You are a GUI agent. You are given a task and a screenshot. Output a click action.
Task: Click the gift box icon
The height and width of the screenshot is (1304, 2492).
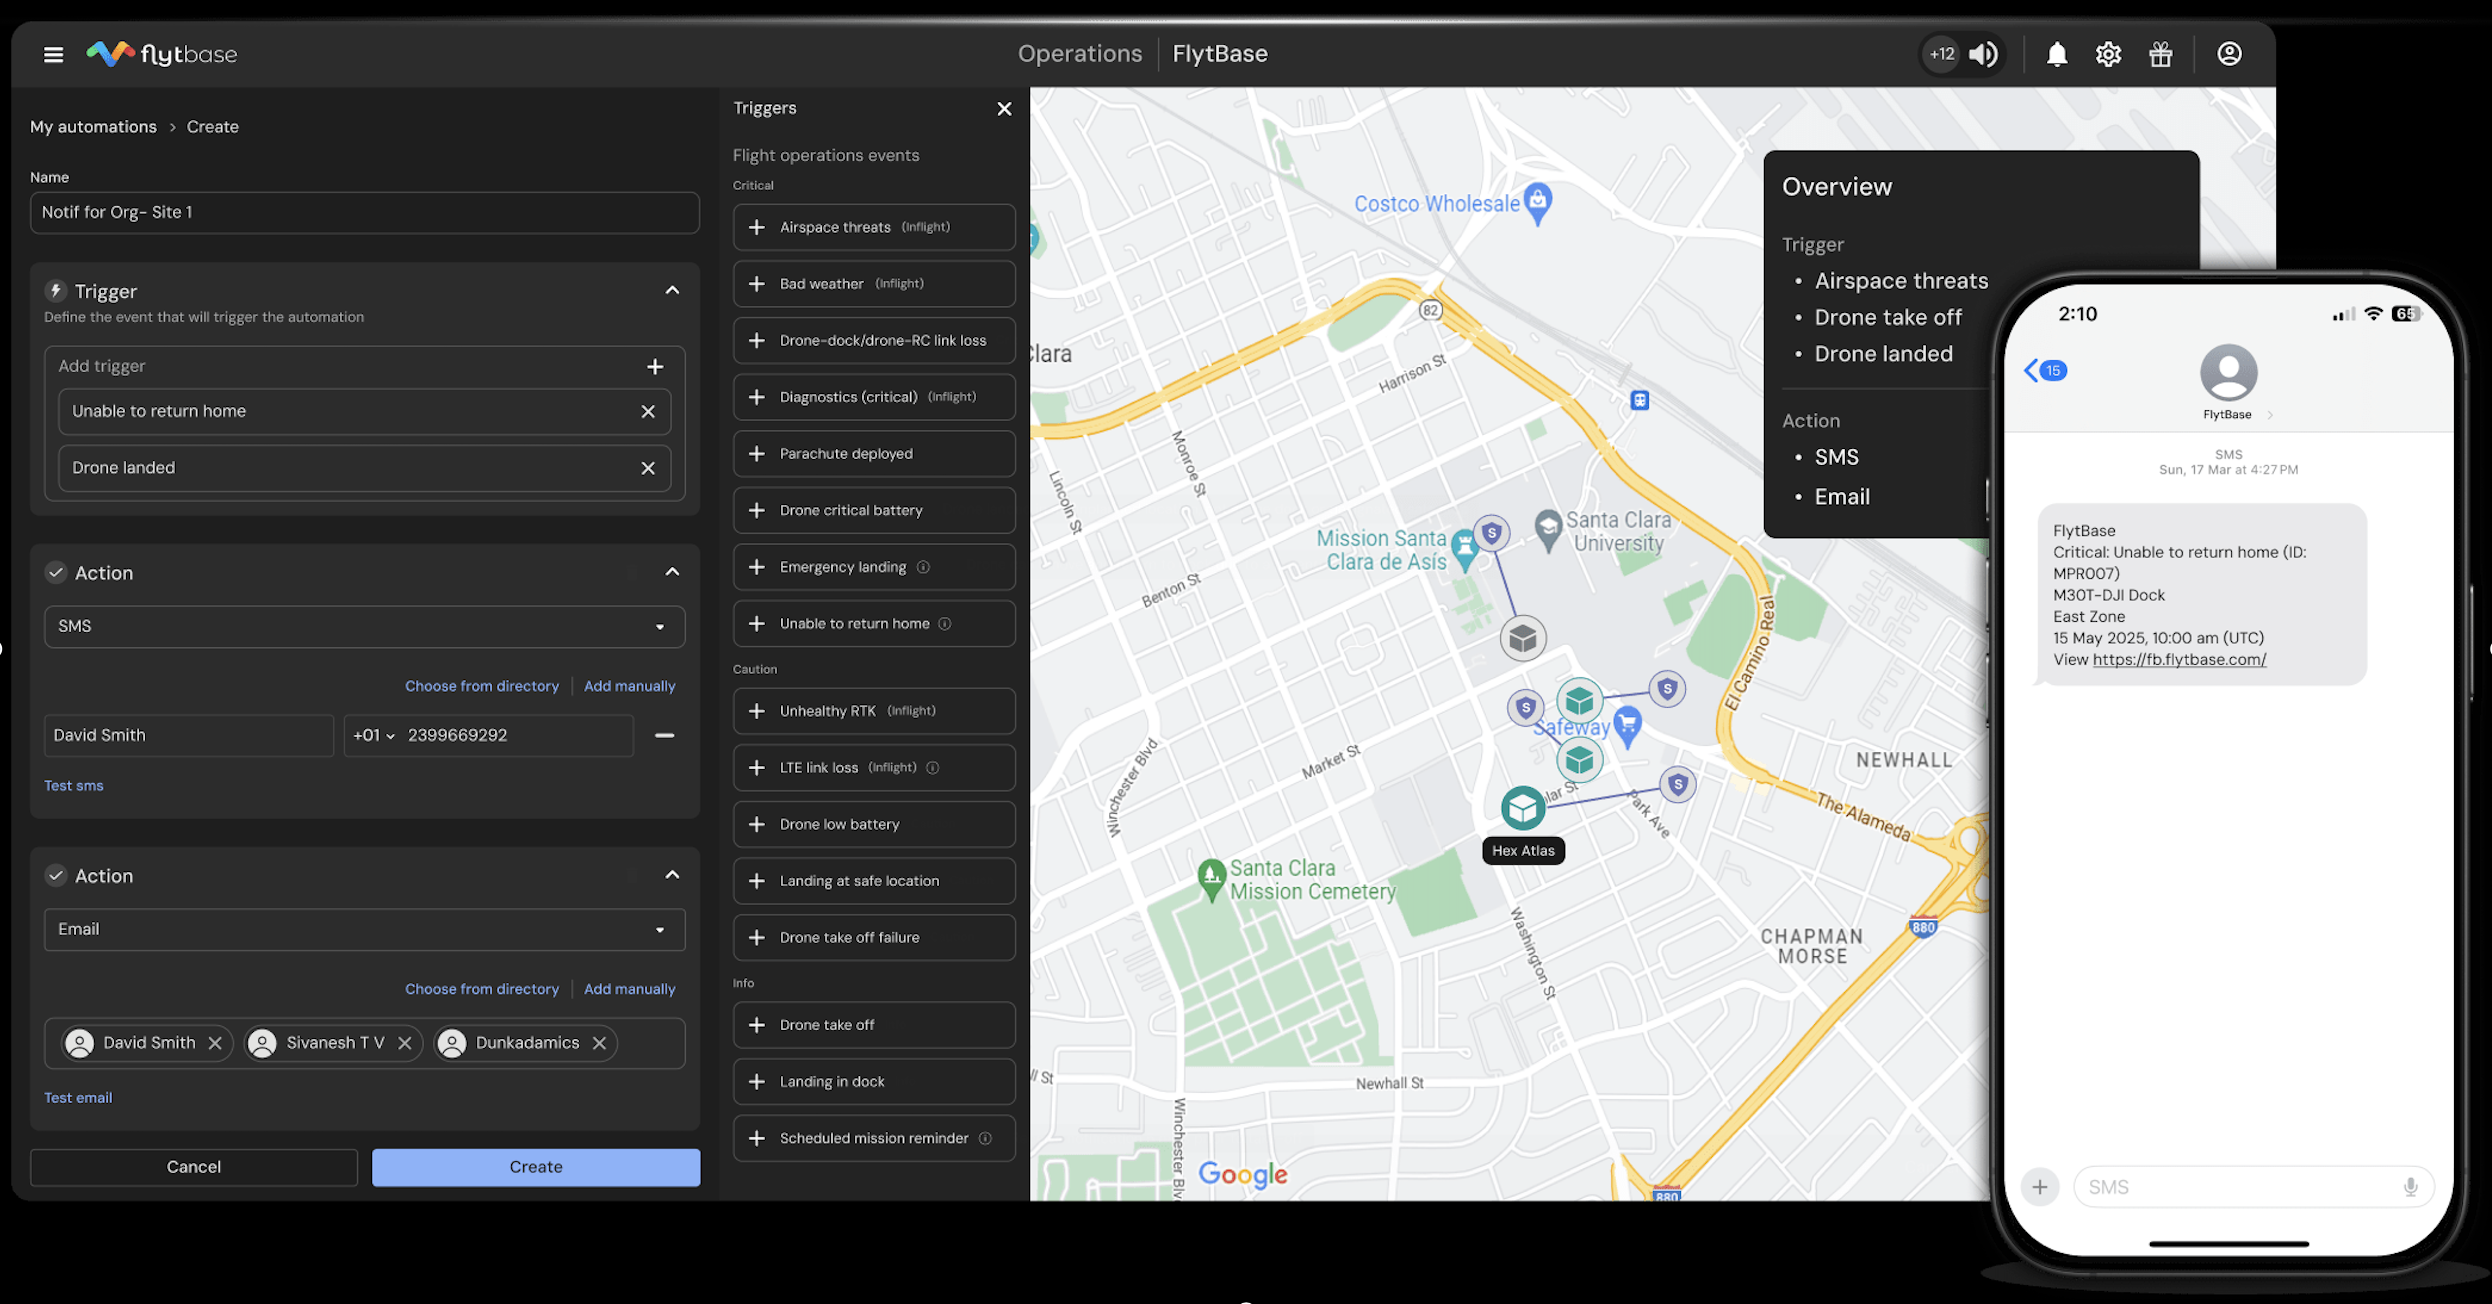coord(2160,54)
